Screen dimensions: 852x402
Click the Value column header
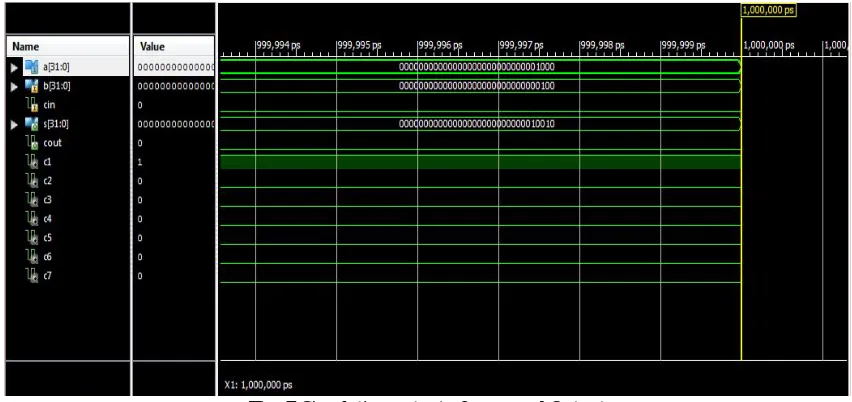[174, 47]
